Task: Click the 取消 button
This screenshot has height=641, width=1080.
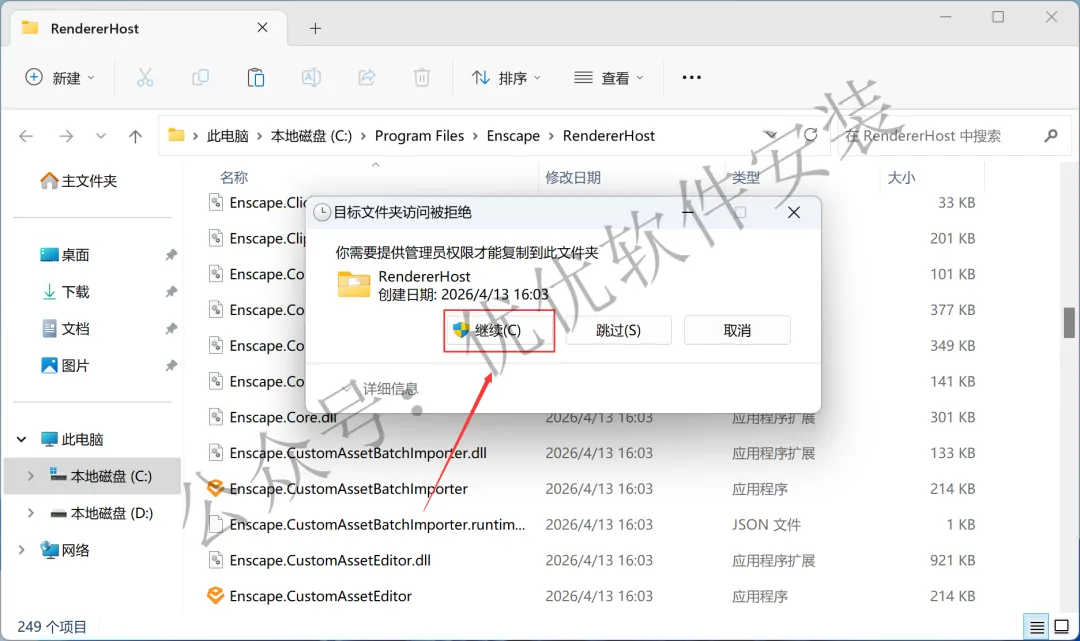Action: [x=737, y=330]
